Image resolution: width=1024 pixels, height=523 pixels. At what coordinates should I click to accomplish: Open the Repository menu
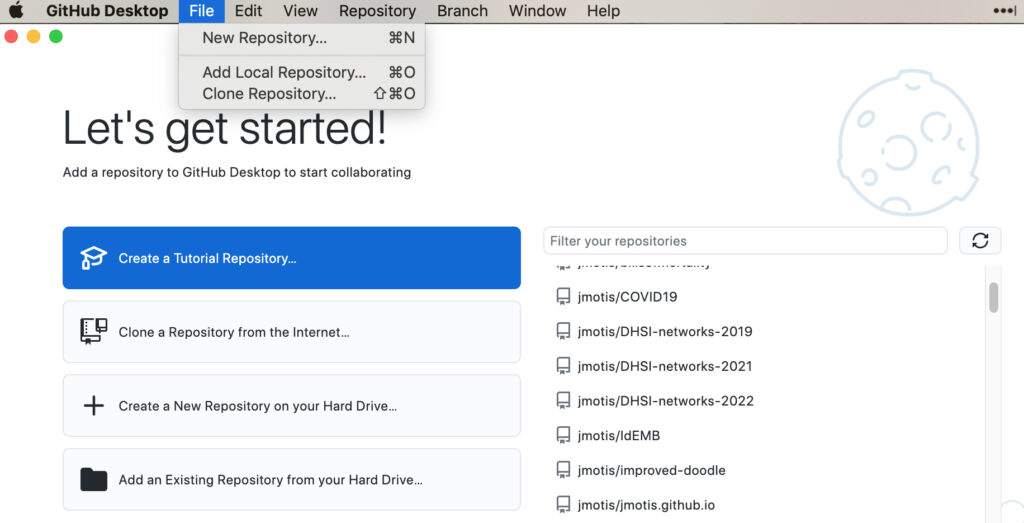(377, 10)
